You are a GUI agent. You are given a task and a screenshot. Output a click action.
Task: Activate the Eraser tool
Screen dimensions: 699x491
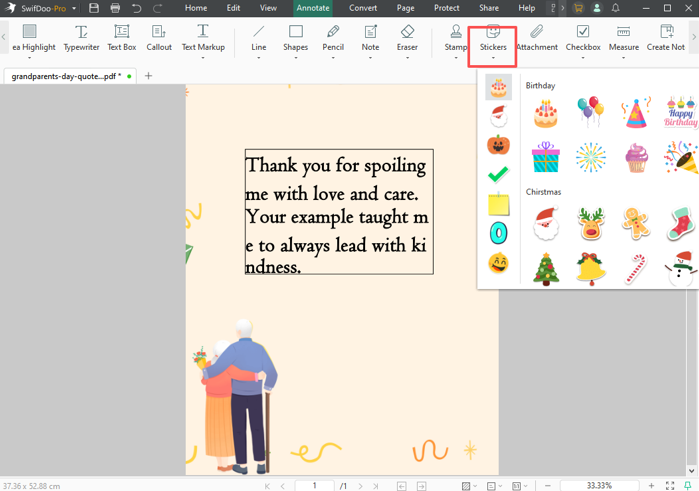[407, 38]
